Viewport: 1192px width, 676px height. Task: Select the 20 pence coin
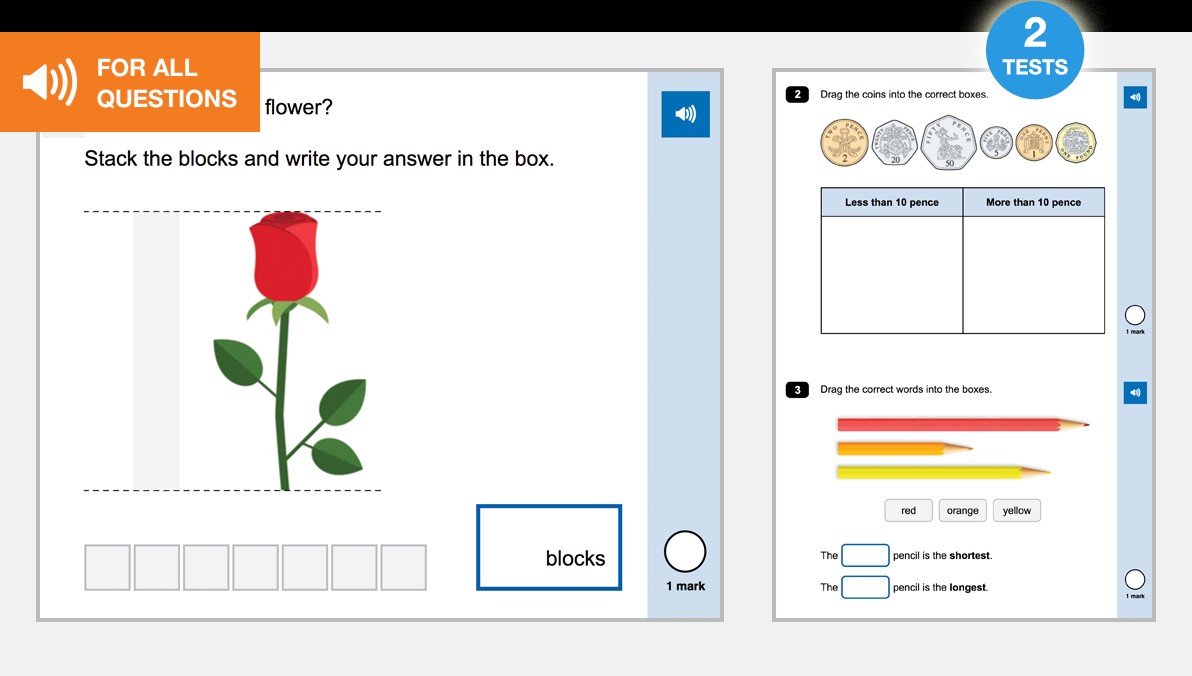(895, 142)
